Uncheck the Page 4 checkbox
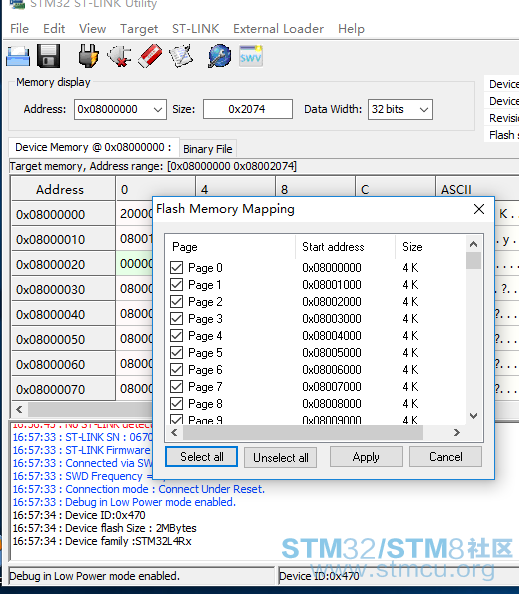This screenshot has height=594, width=519. [x=177, y=336]
